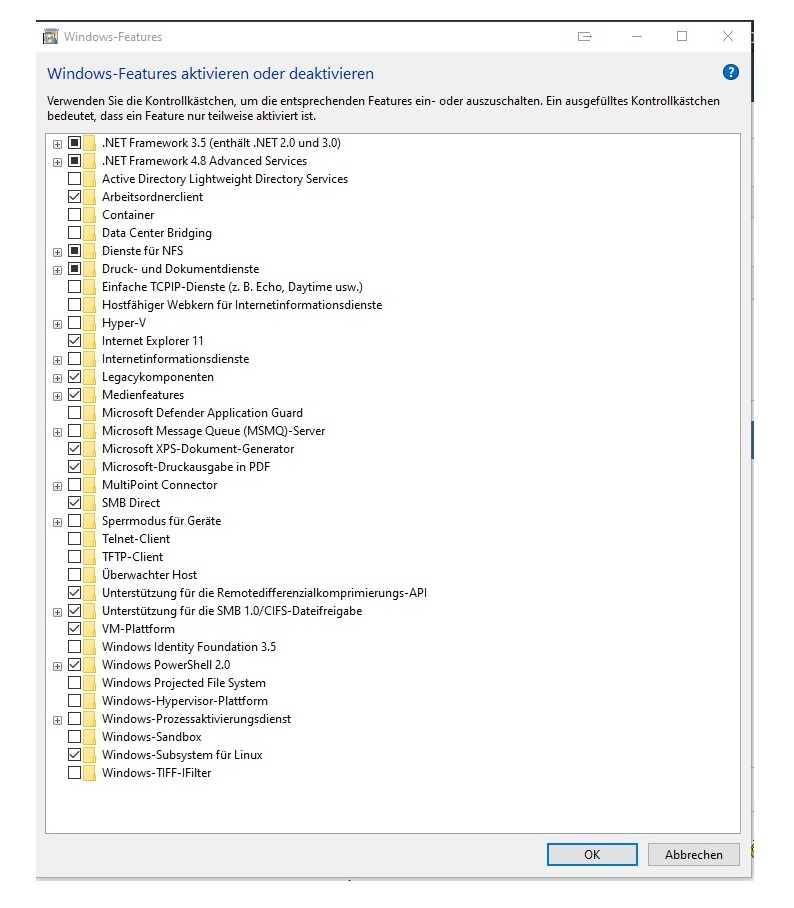Viewport: 794px width, 908px height.
Task: Select the Microsoft XPS-Dokument-Generator label
Action: click(198, 449)
